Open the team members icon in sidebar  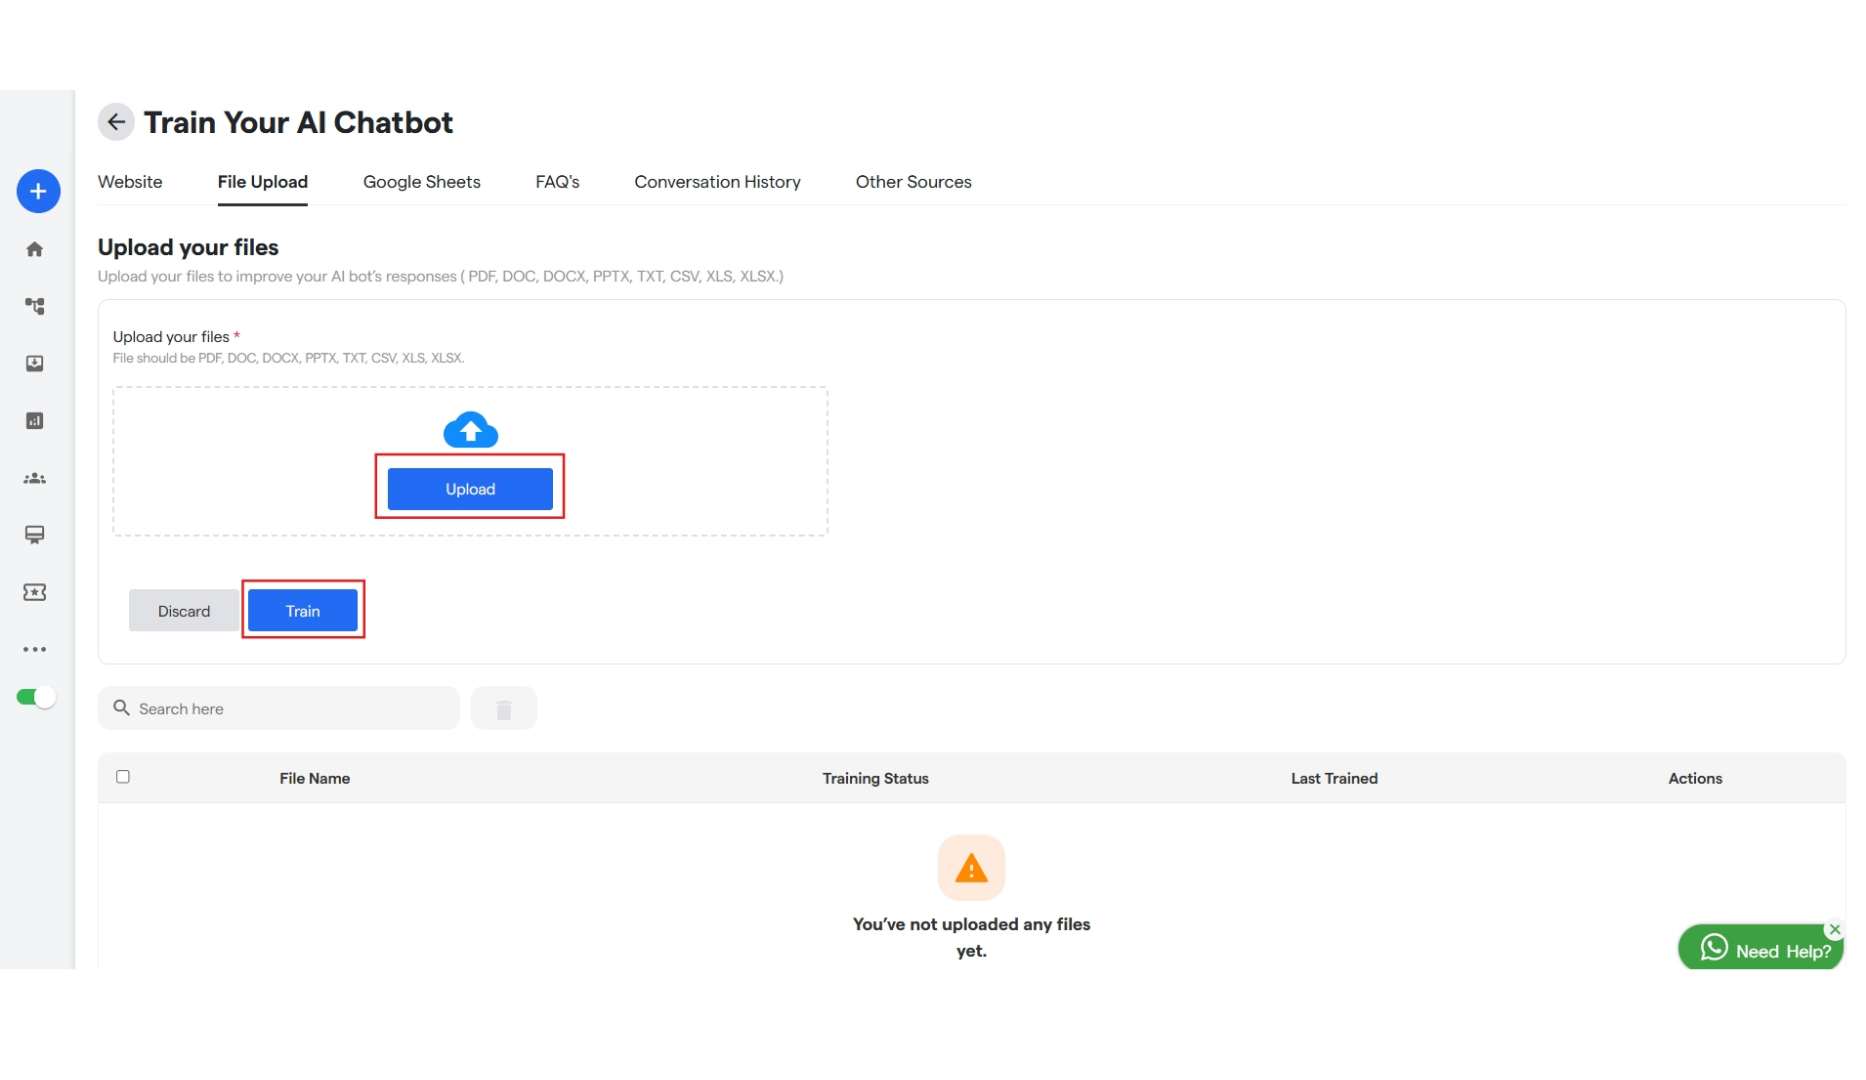point(35,478)
